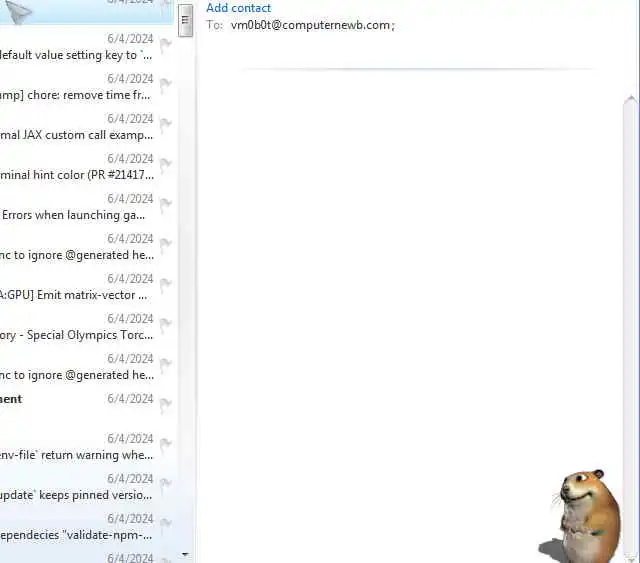Flag the 'chore: remove time fr...' message
Viewport: 640px width, 563px height.
click(165, 84)
